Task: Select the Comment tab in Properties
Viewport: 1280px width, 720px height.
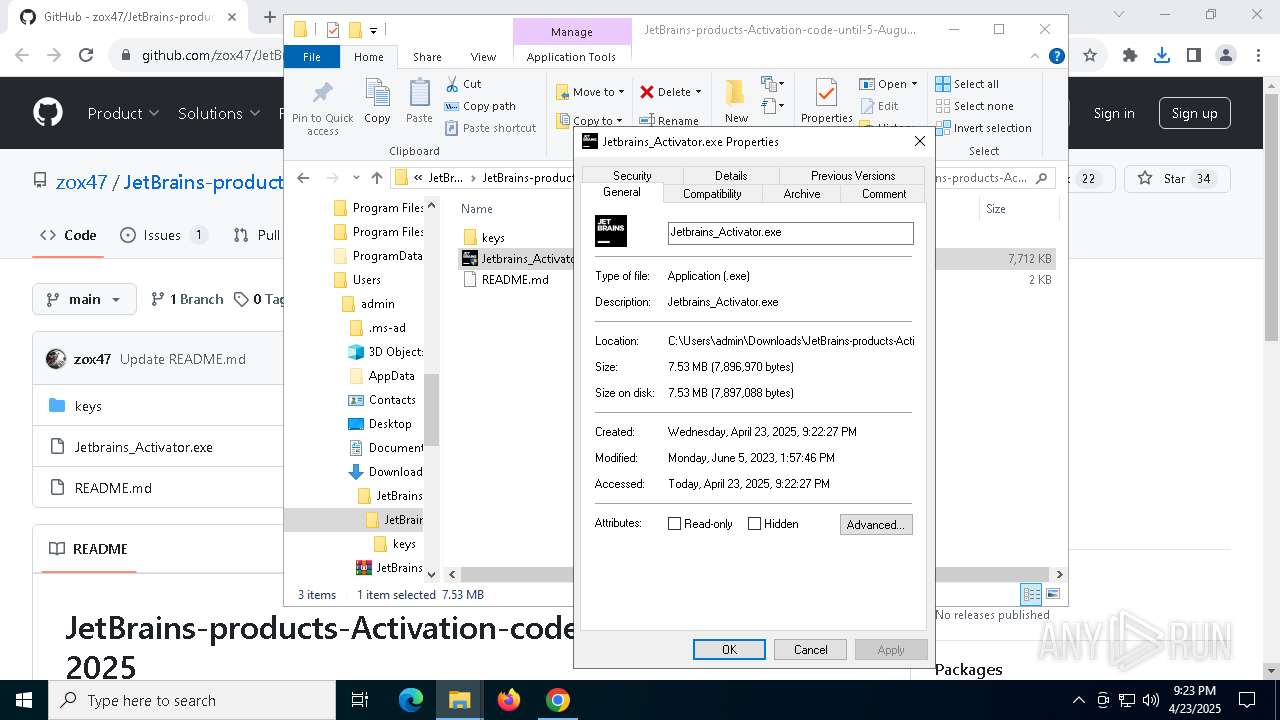Action: [884, 194]
